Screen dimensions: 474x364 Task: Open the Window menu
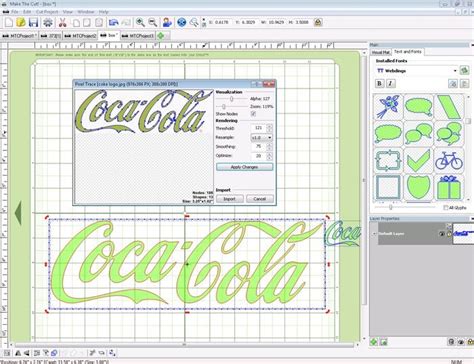click(x=86, y=12)
